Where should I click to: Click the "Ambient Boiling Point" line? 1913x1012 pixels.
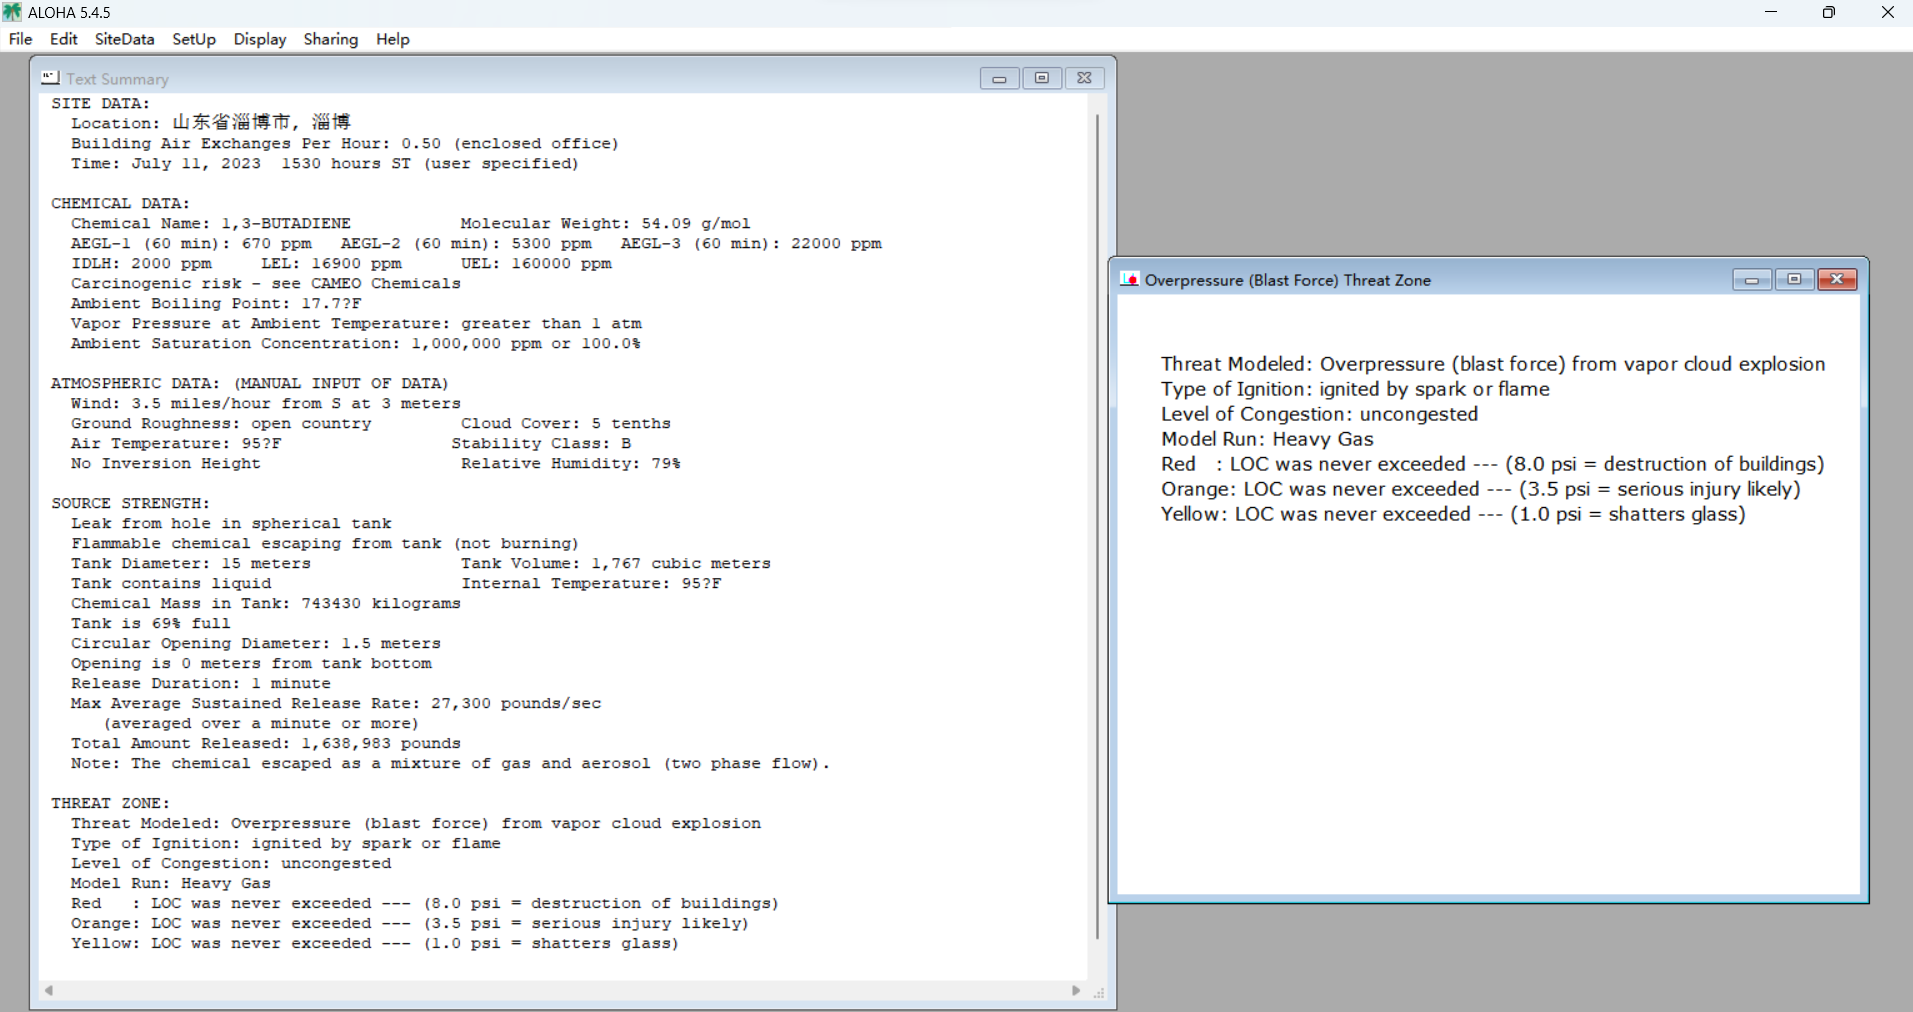216,303
